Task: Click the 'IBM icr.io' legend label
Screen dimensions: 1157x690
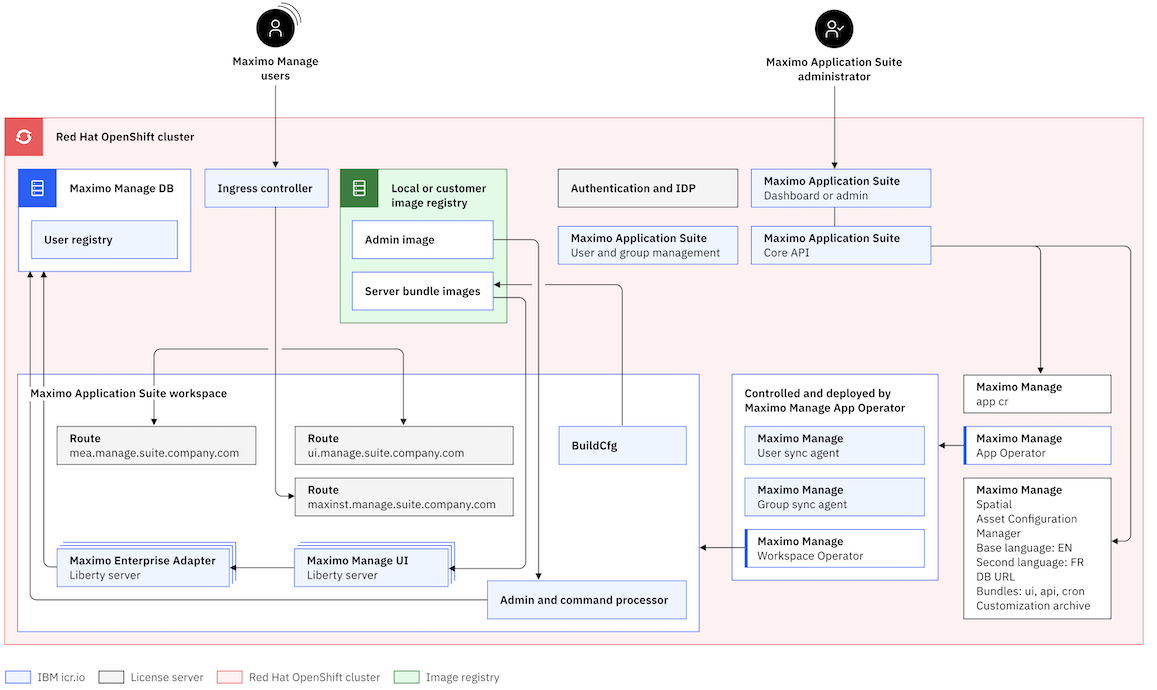Action: (x=61, y=677)
